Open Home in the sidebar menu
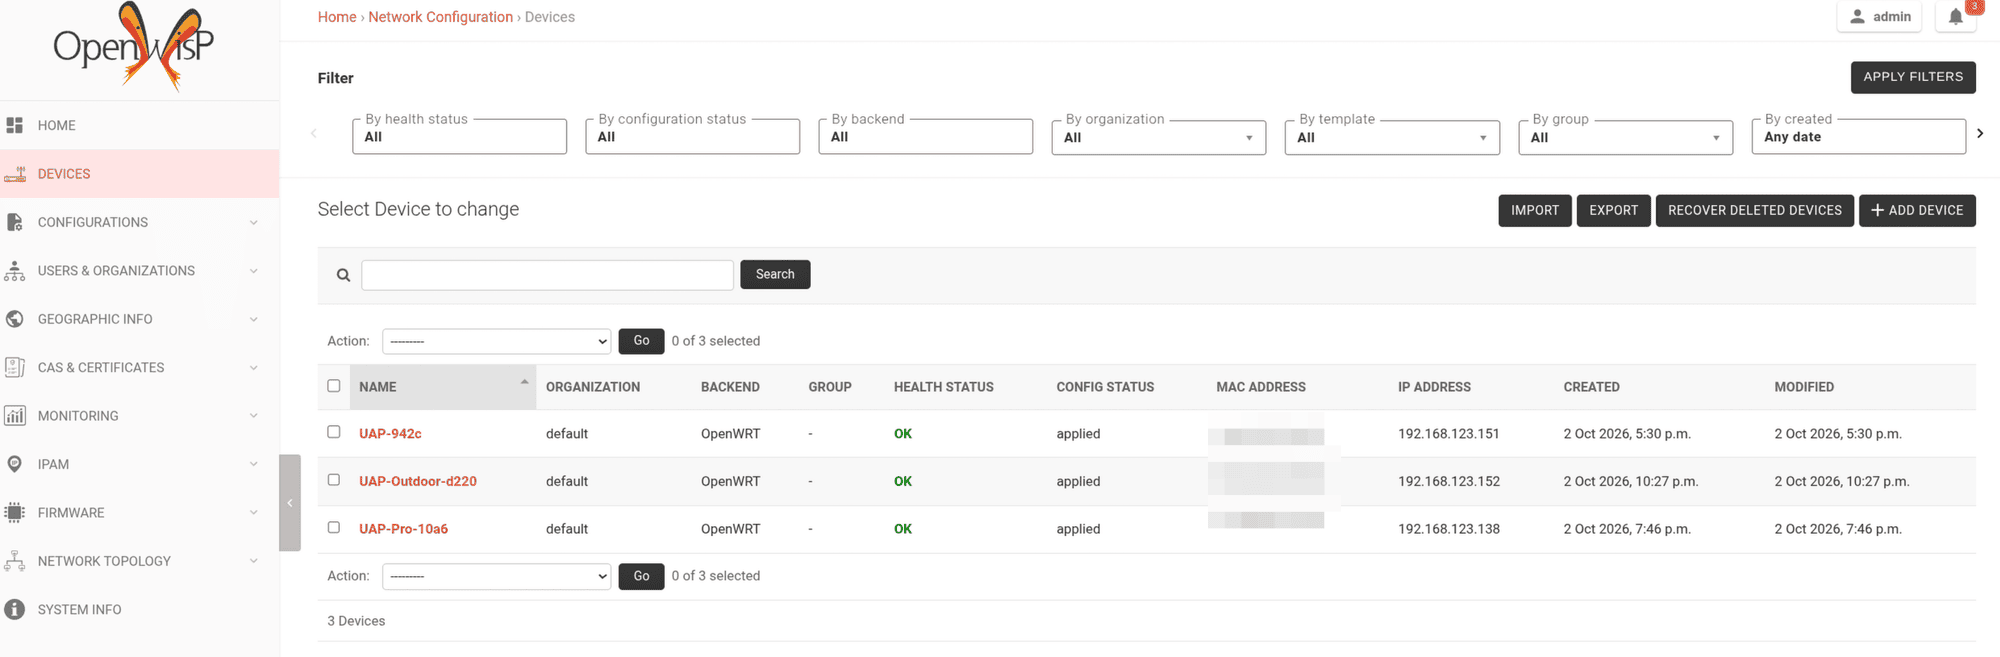The height and width of the screenshot is (657, 2000). coord(140,125)
